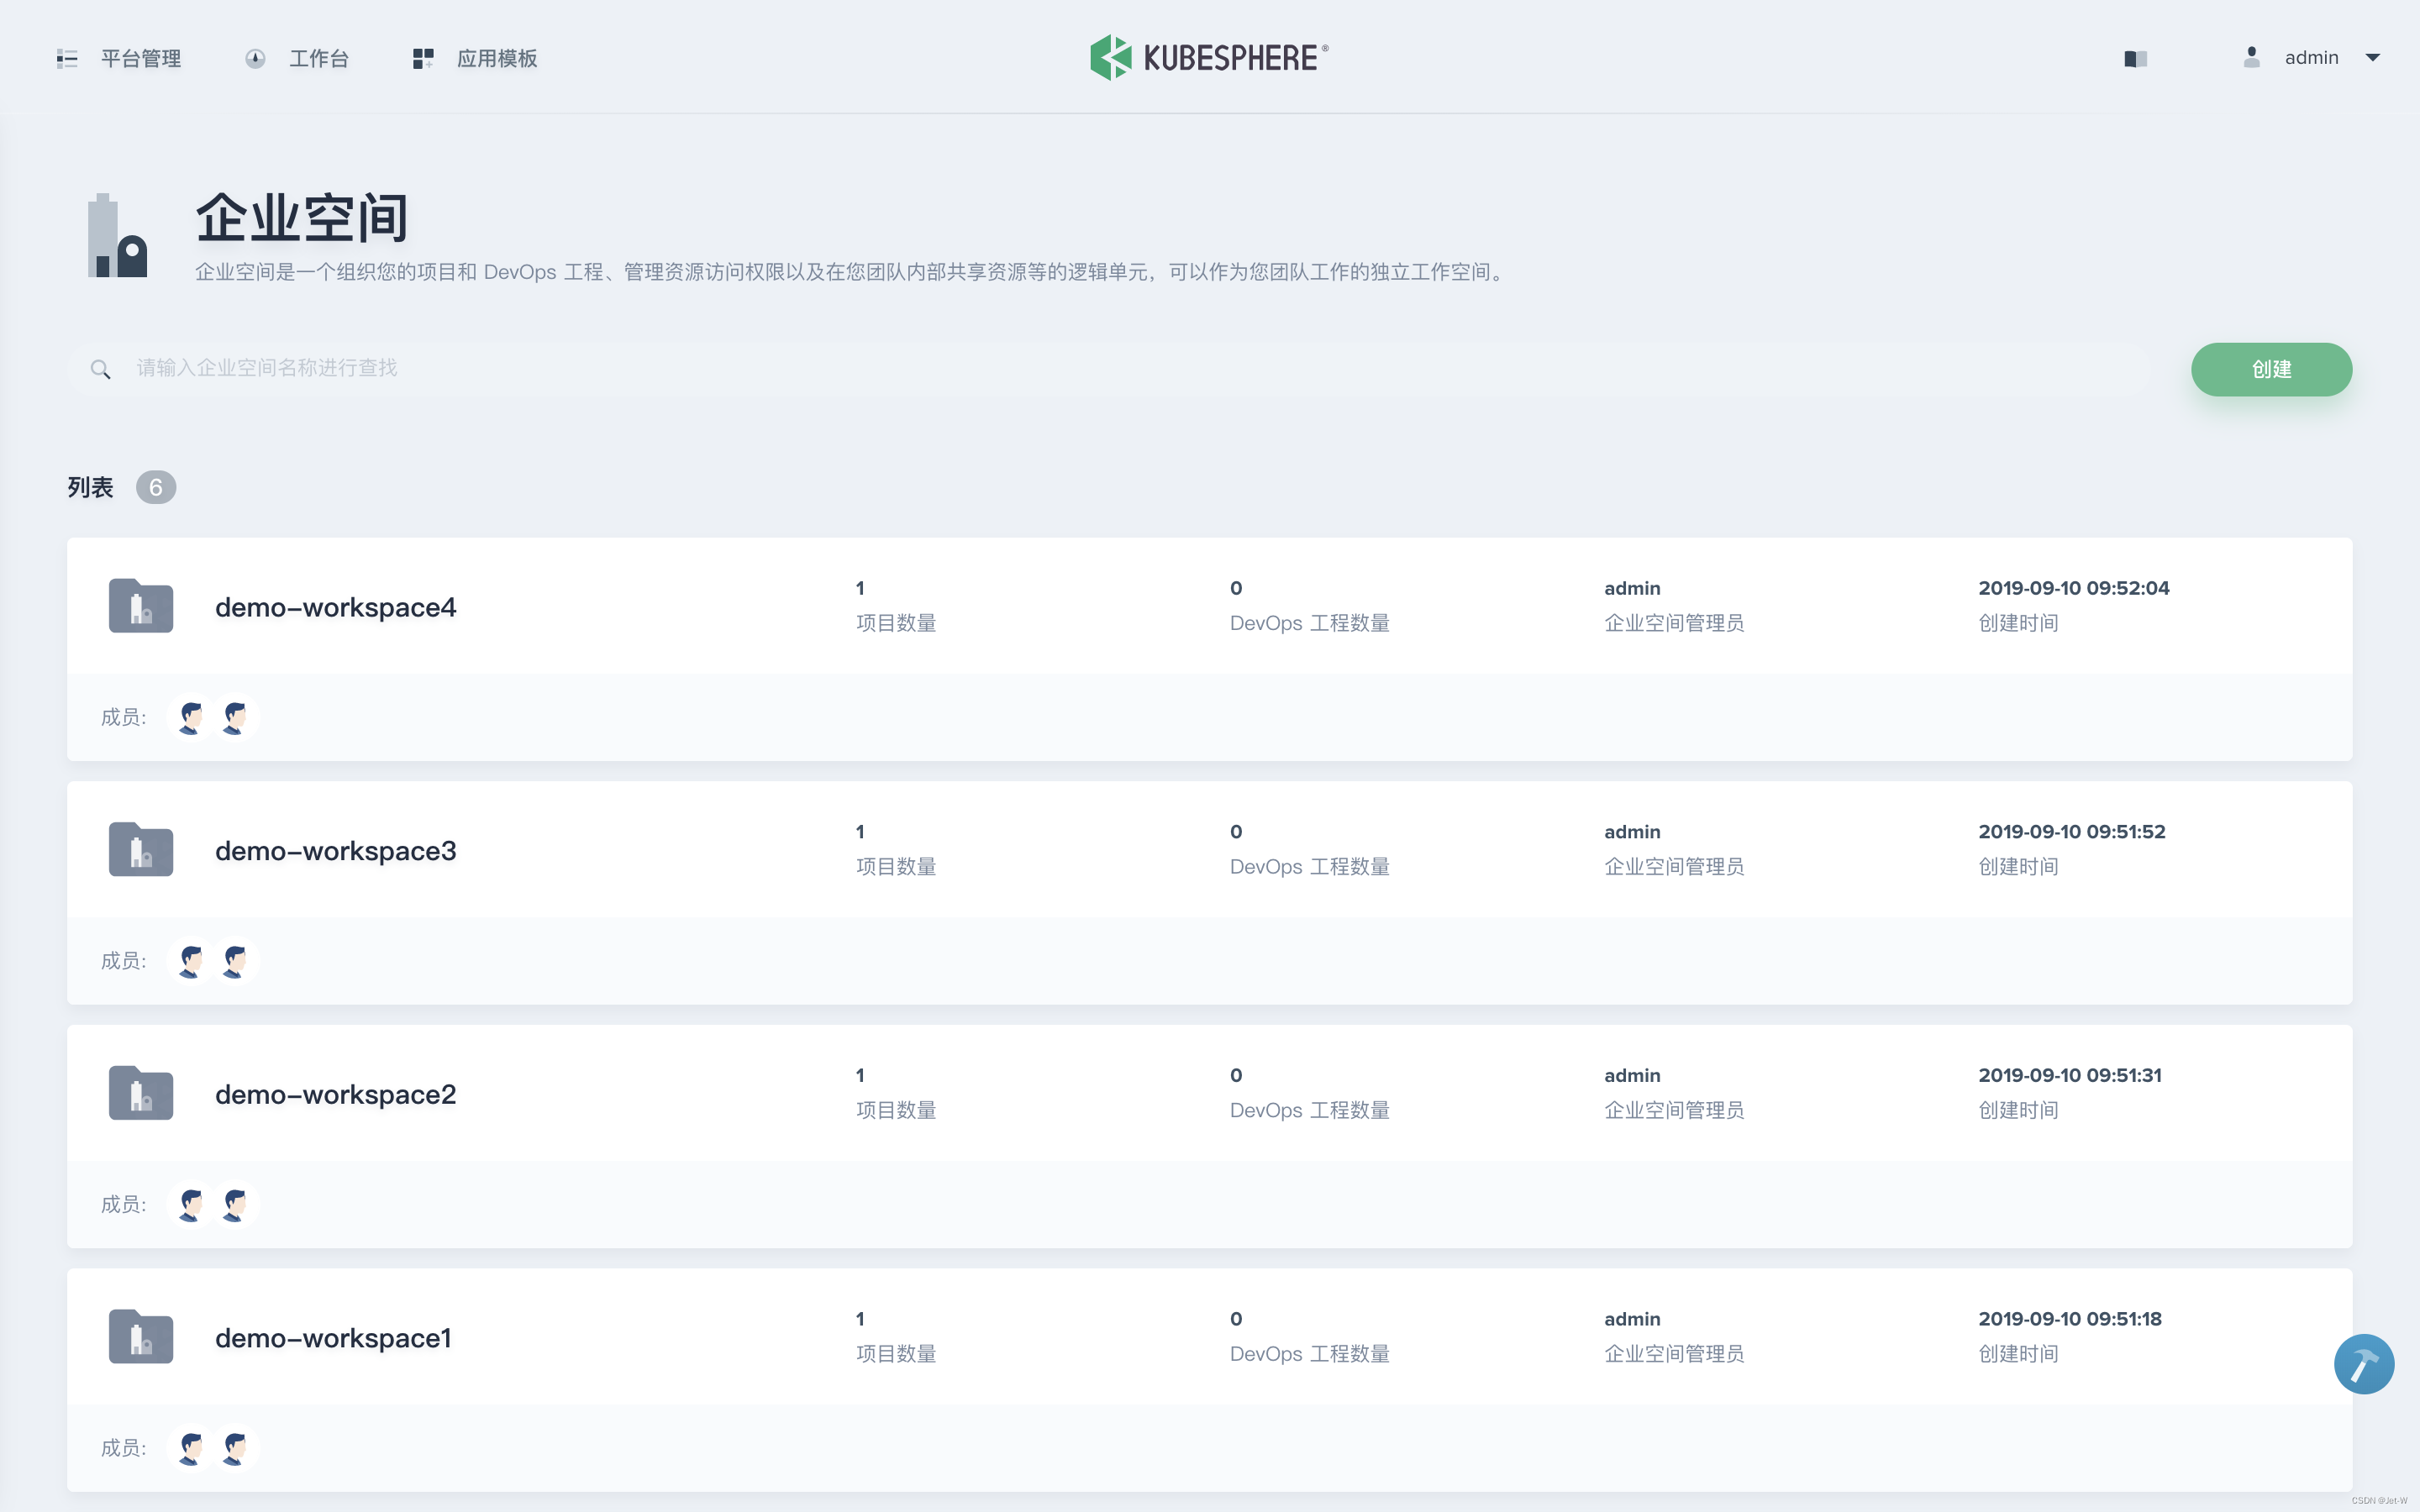Image resolution: width=2420 pixels, height=1512 pixels.
Task: Click the KubeSphere logo
Action: pos(1208,58)
